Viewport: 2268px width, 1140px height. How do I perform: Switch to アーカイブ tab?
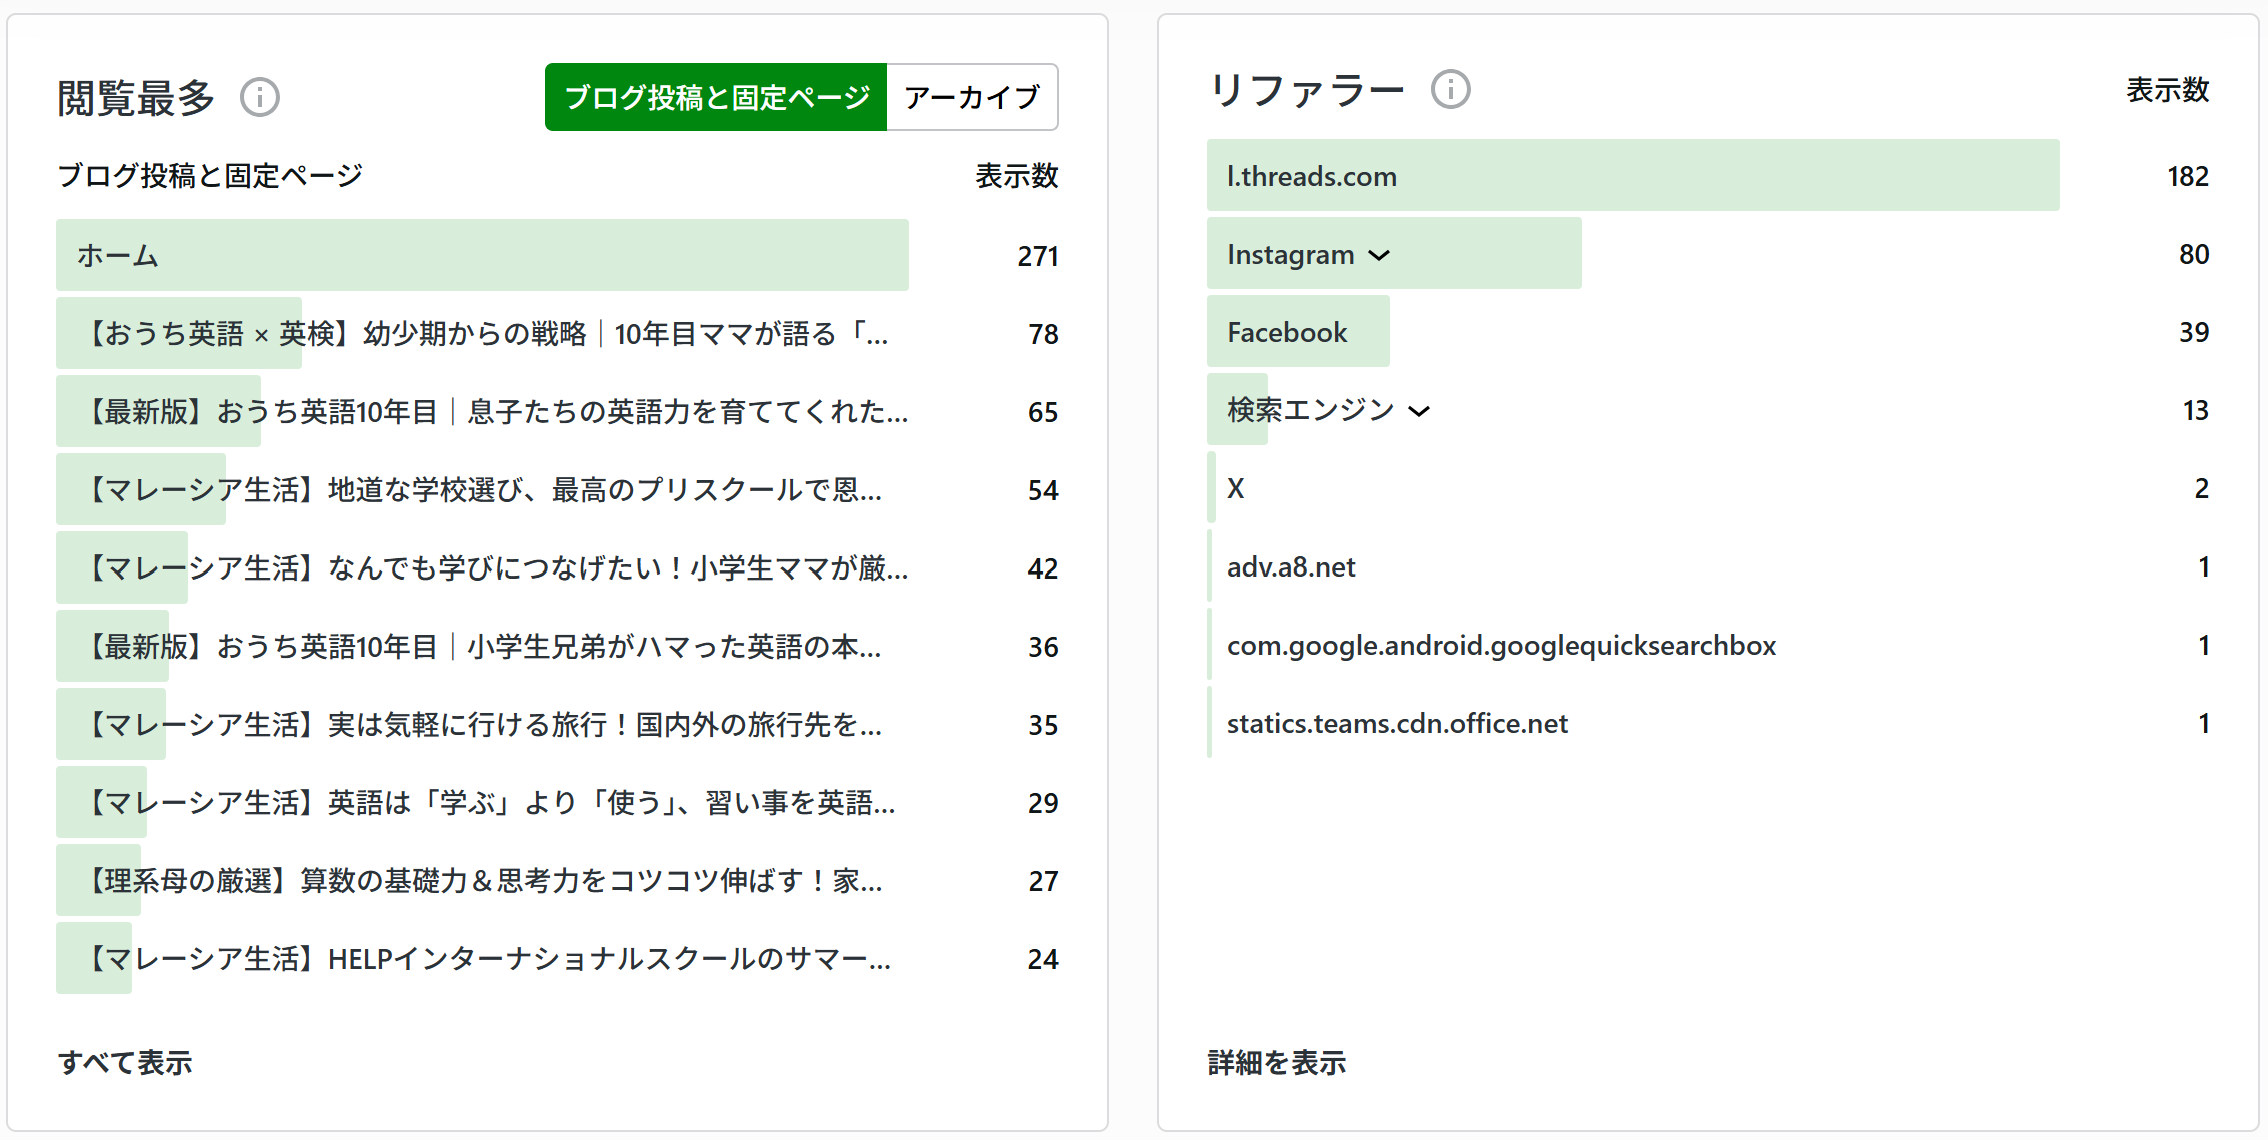(971, 97)
